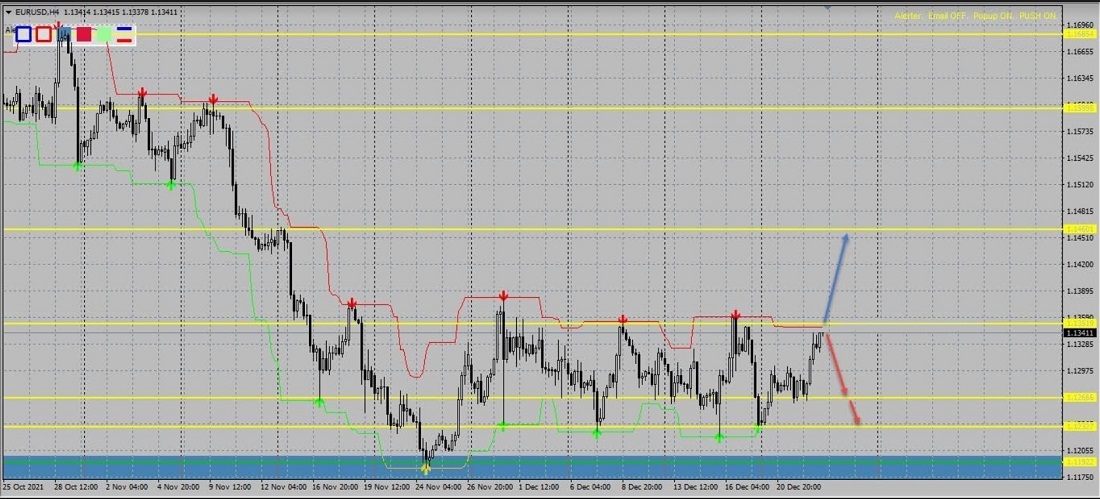Select the 1.12327 yellow price level label
Image resolution: width=1100 pixels, height=499 pixels.
1079,426
